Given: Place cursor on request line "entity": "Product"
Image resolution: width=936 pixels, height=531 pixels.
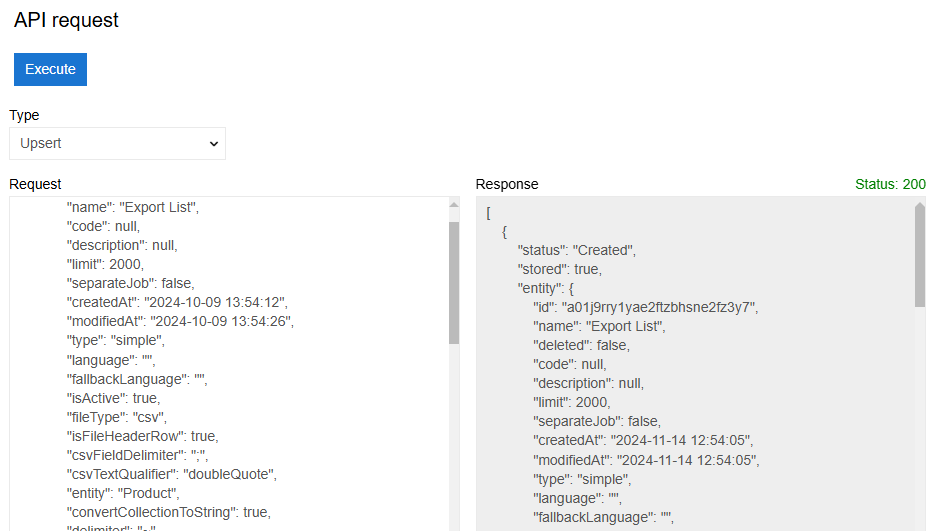Looking at the screenshot, I should [123, 493].
